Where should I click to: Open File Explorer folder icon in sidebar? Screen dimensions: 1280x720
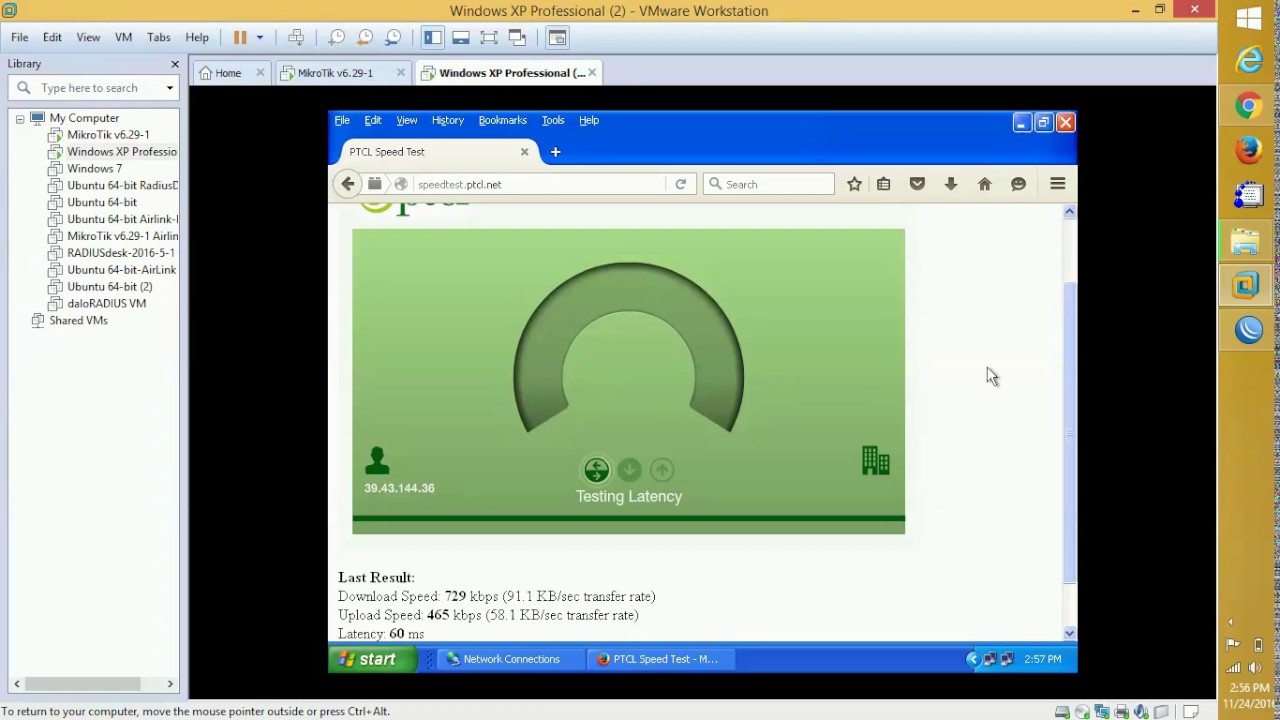pyautogui.click(x=1246, y=242)
